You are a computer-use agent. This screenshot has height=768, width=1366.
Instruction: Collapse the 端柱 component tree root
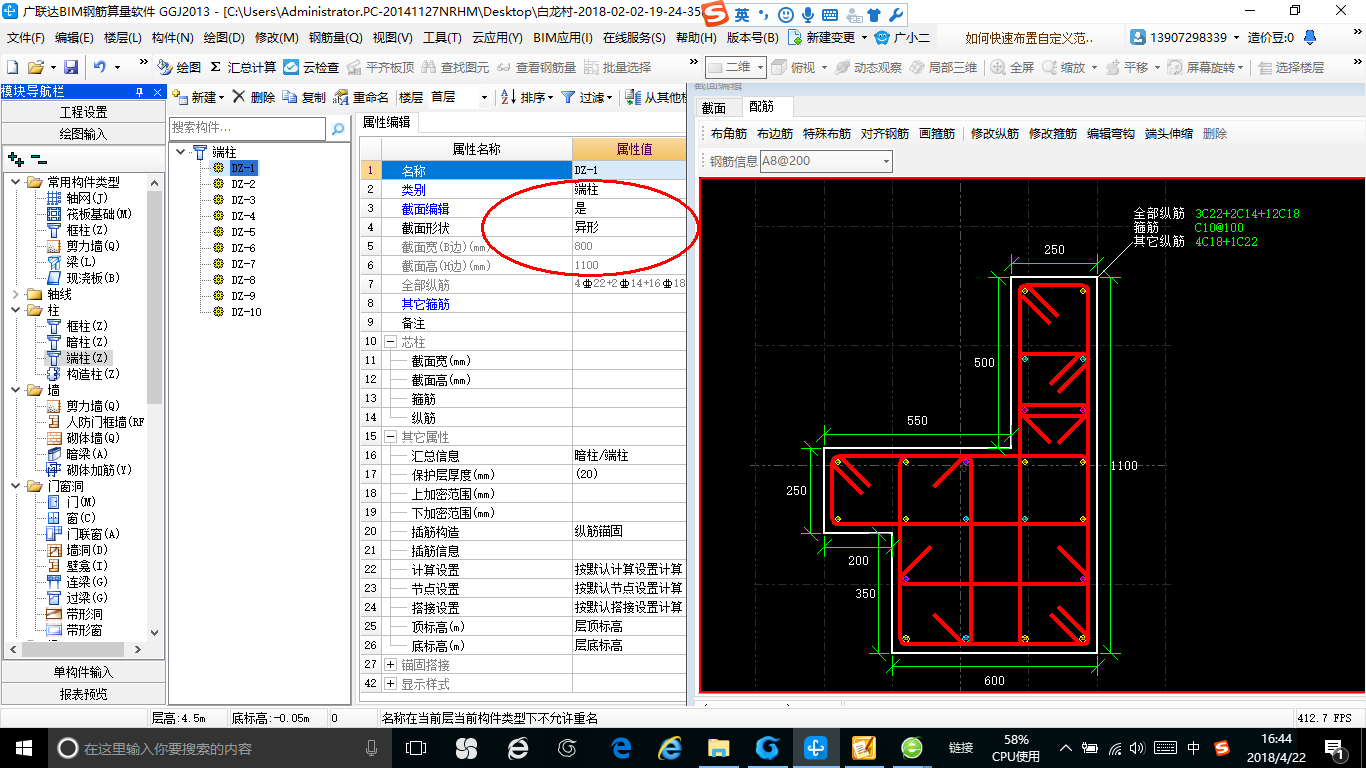[x=180, y=152]
